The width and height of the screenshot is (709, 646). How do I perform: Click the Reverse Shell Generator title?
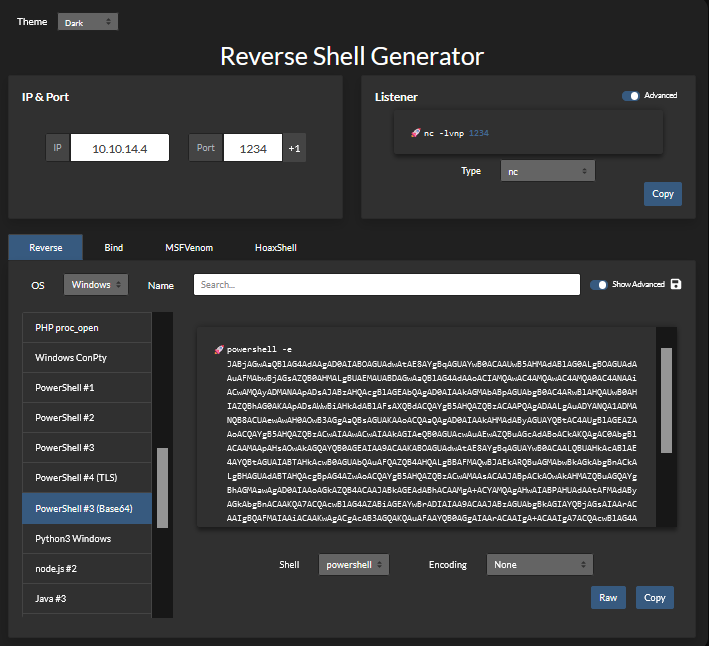(x=352, y=57)
